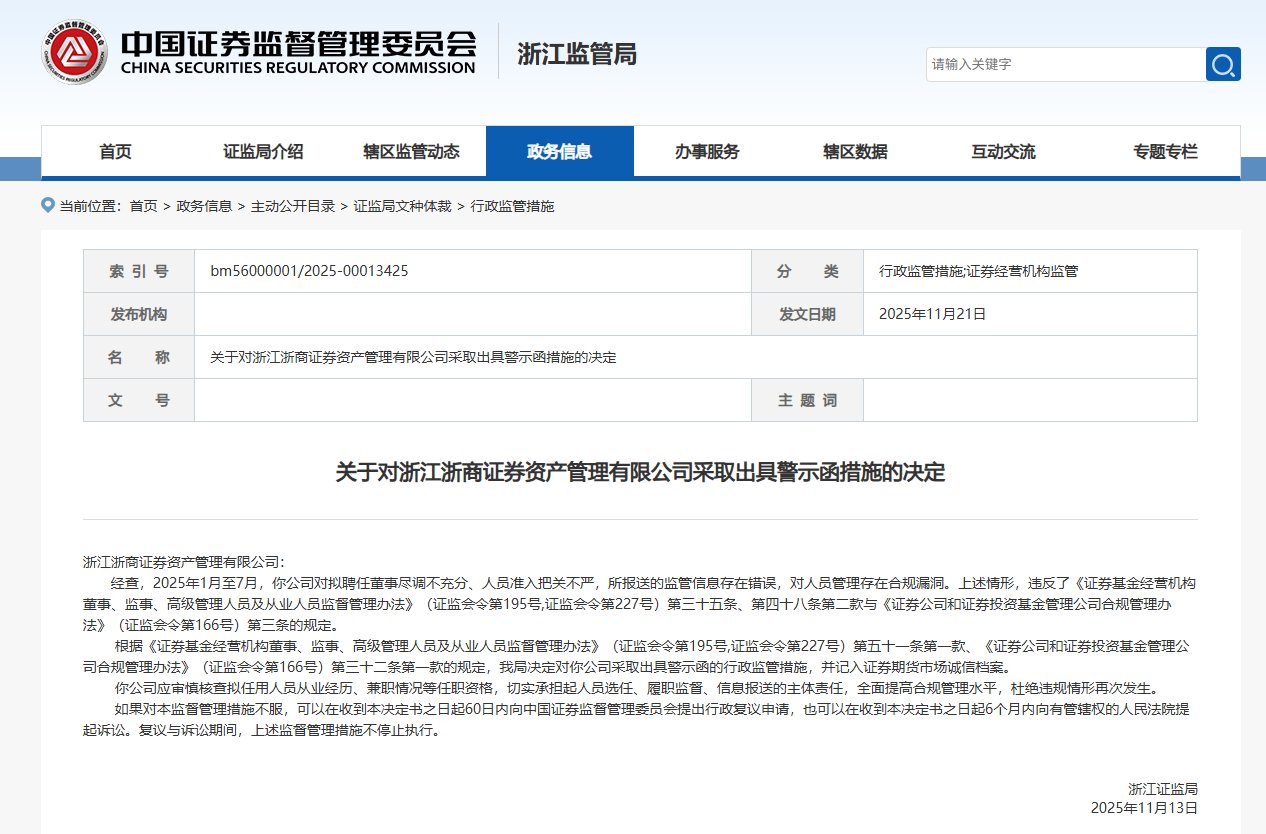Open the 证监局介绍 menu section
Screen dimensions: 1266x834
coord(263,151)
